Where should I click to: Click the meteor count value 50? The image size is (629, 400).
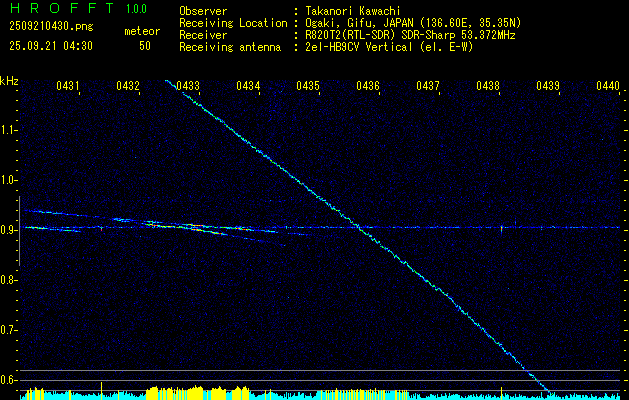click(x=145, y=46)
